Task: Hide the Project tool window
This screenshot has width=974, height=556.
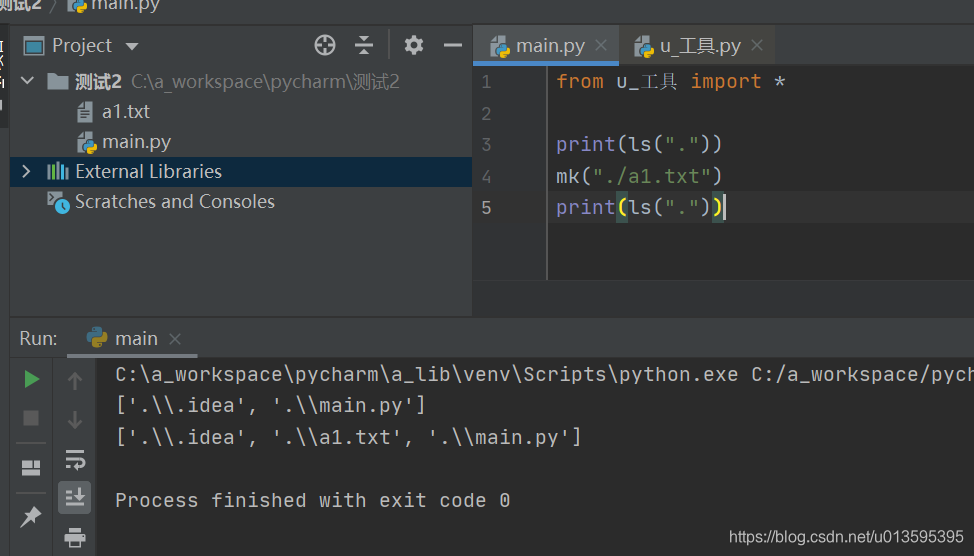Action: coord(453,45)
